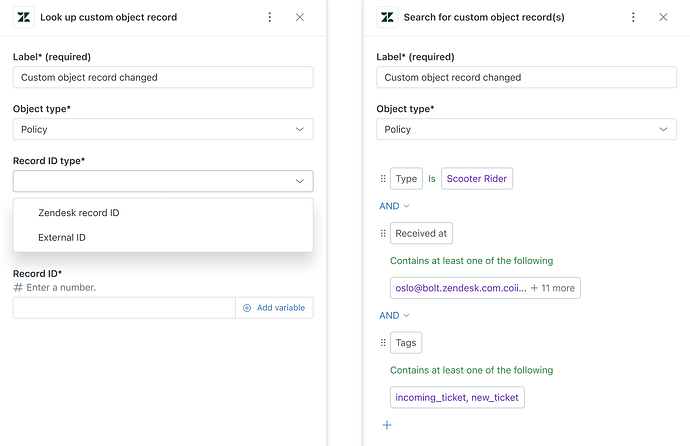Click Add variable button
690x446 pixels.
tap(275, 308)
